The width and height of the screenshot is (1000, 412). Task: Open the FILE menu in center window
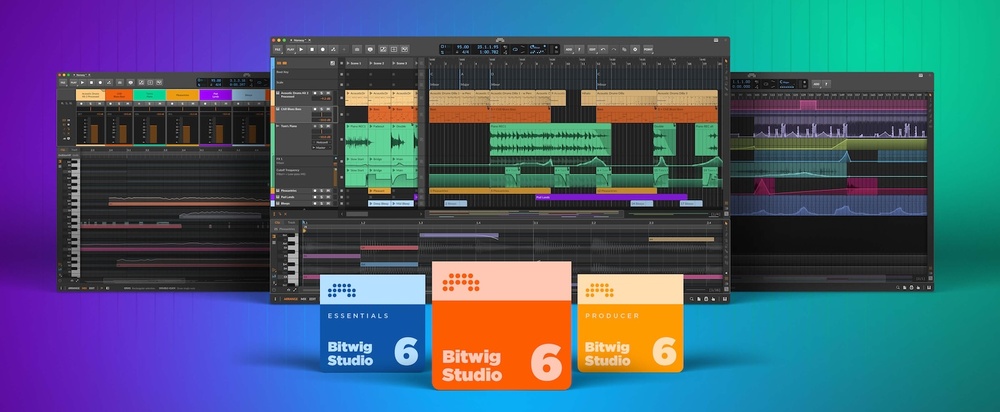(277, 48)
